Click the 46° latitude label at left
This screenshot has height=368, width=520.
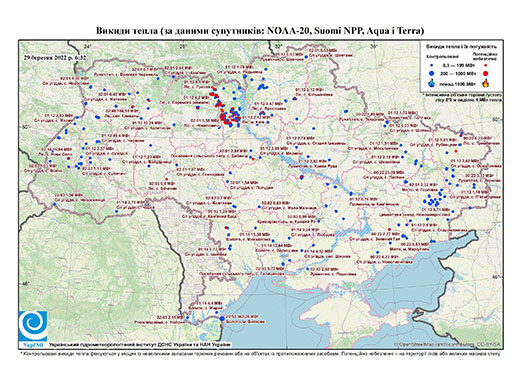click(25, 283)
